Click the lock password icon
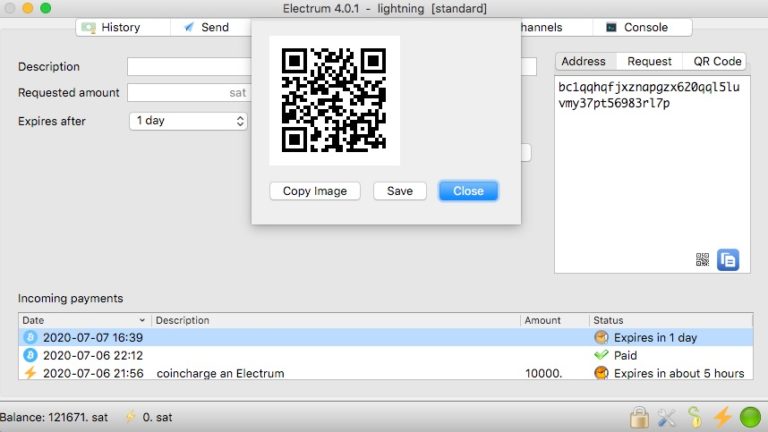The height and width of the screenshot is (432, 768). pos(639,417)
